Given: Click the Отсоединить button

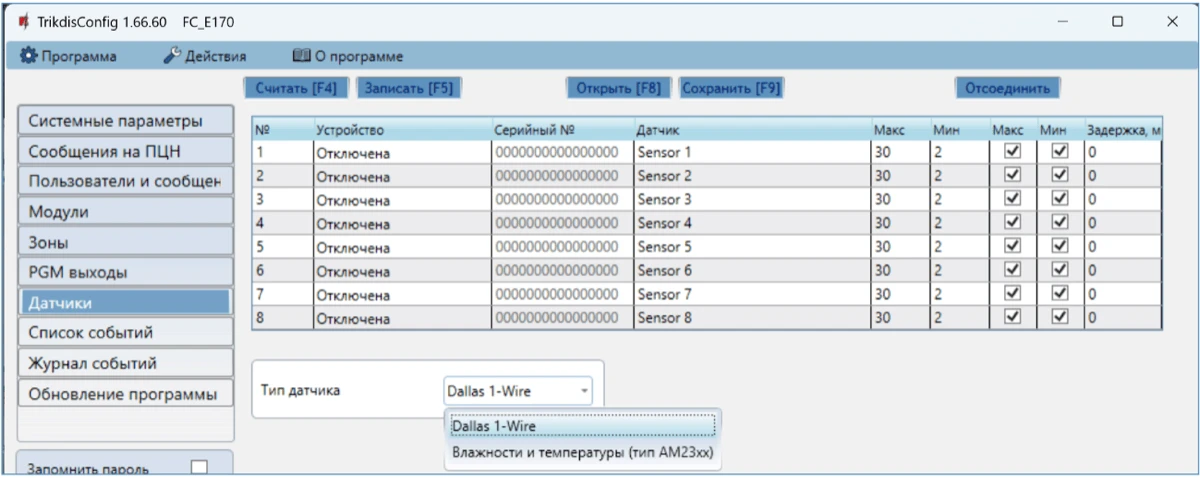Looking at the screenshot, I should 1007,88.
